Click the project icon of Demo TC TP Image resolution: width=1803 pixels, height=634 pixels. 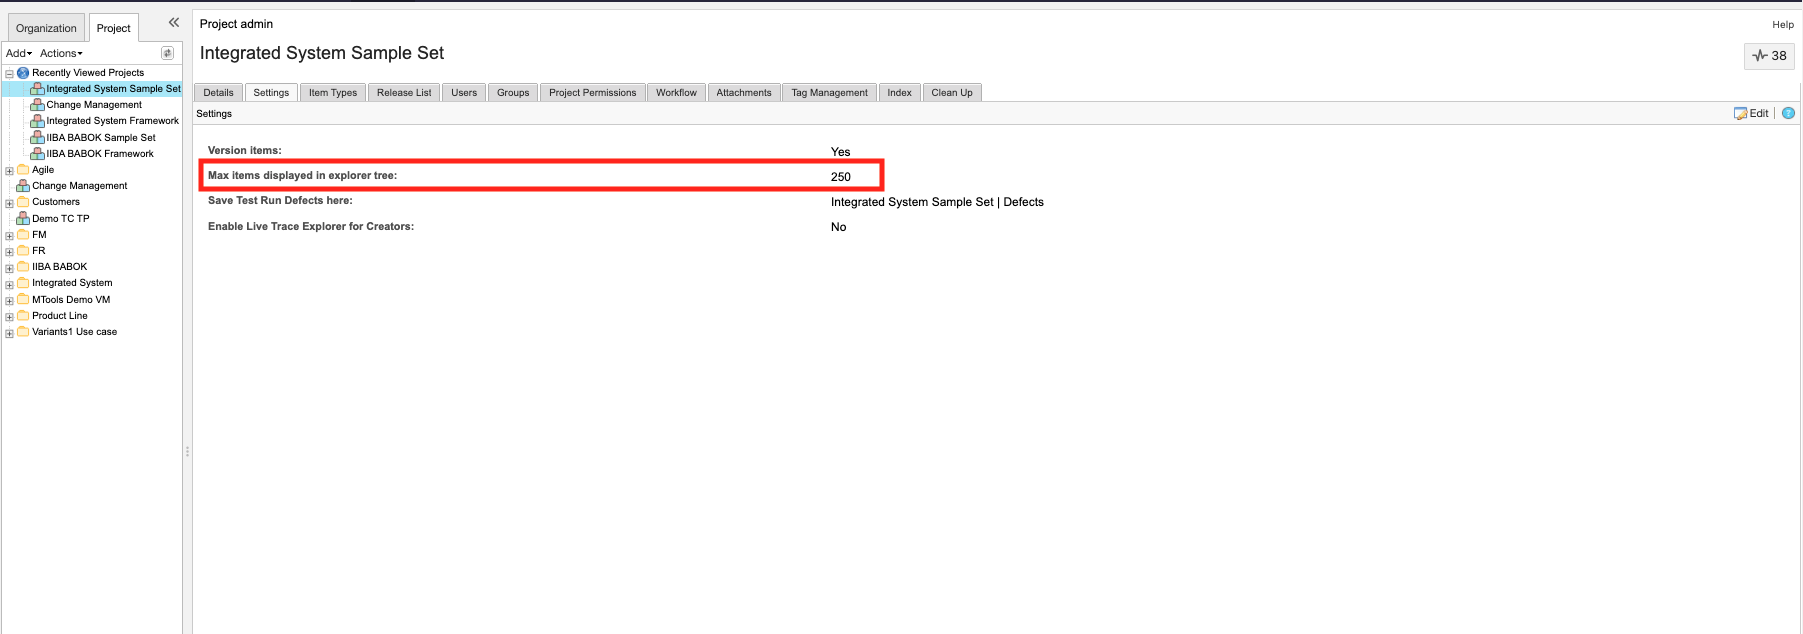[23, 218]
